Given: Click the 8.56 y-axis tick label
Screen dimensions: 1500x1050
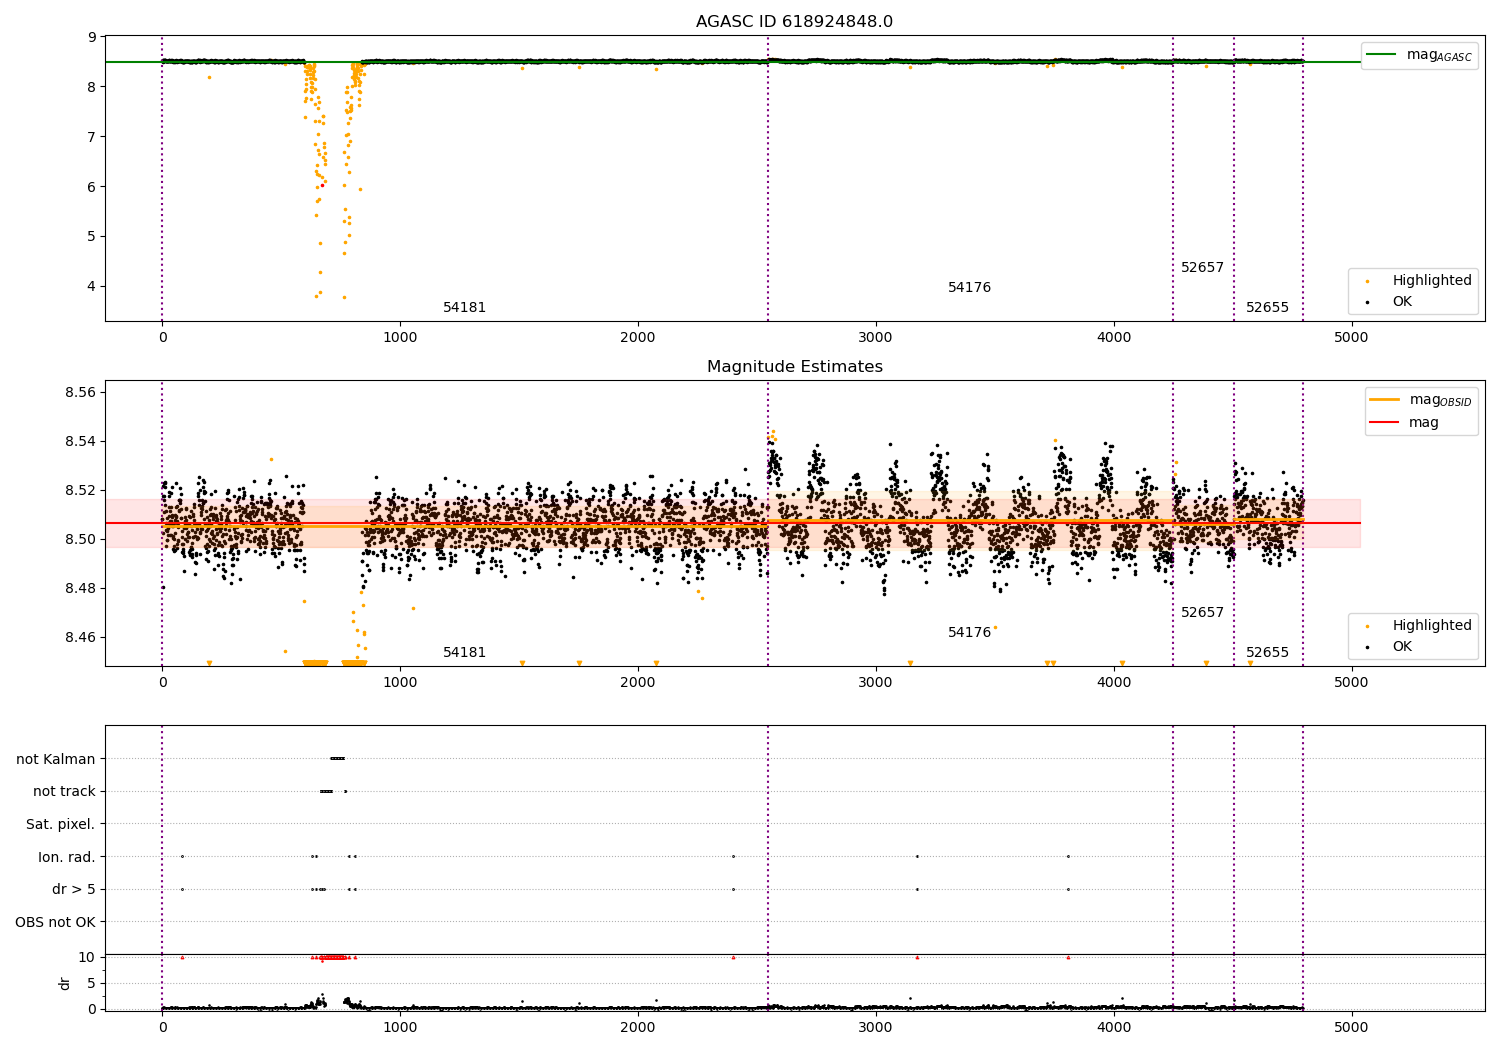Looking at the screenshot, I should (81, 392).
